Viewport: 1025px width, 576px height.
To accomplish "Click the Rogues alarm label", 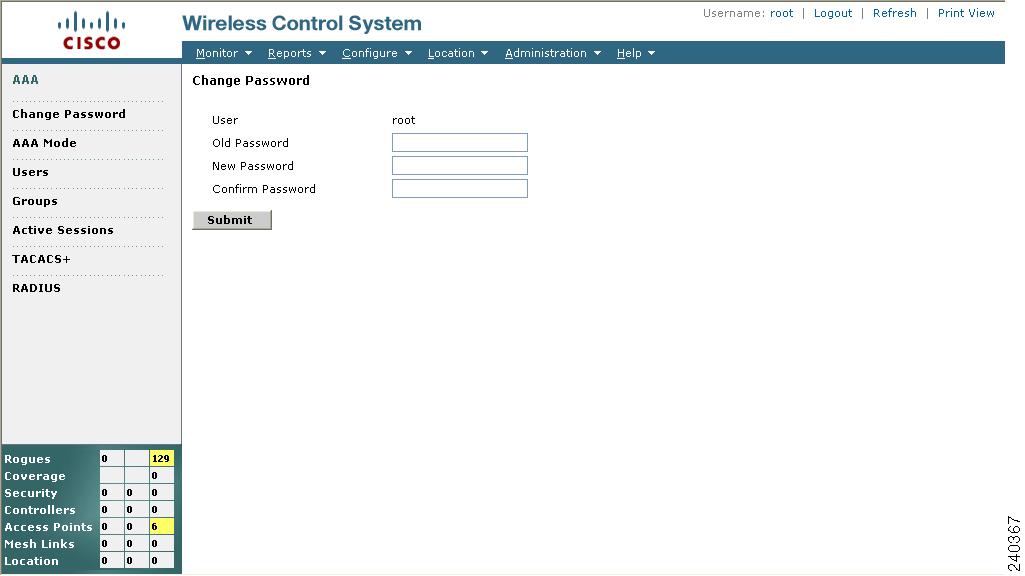I will [27, 459].
